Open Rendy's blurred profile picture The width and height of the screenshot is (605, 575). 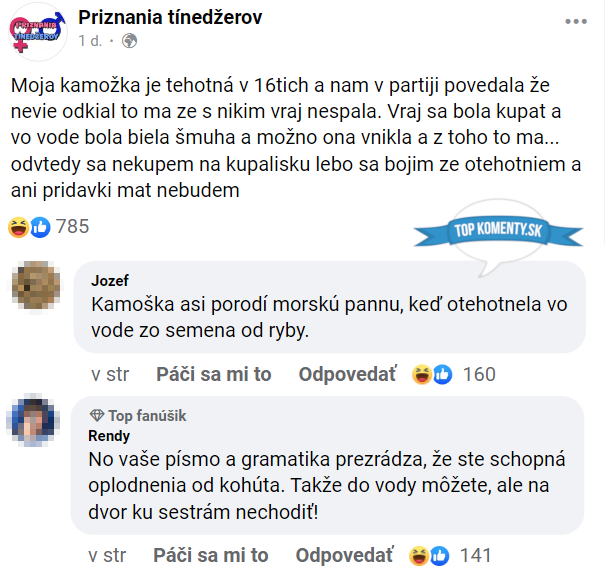point(31,422)
